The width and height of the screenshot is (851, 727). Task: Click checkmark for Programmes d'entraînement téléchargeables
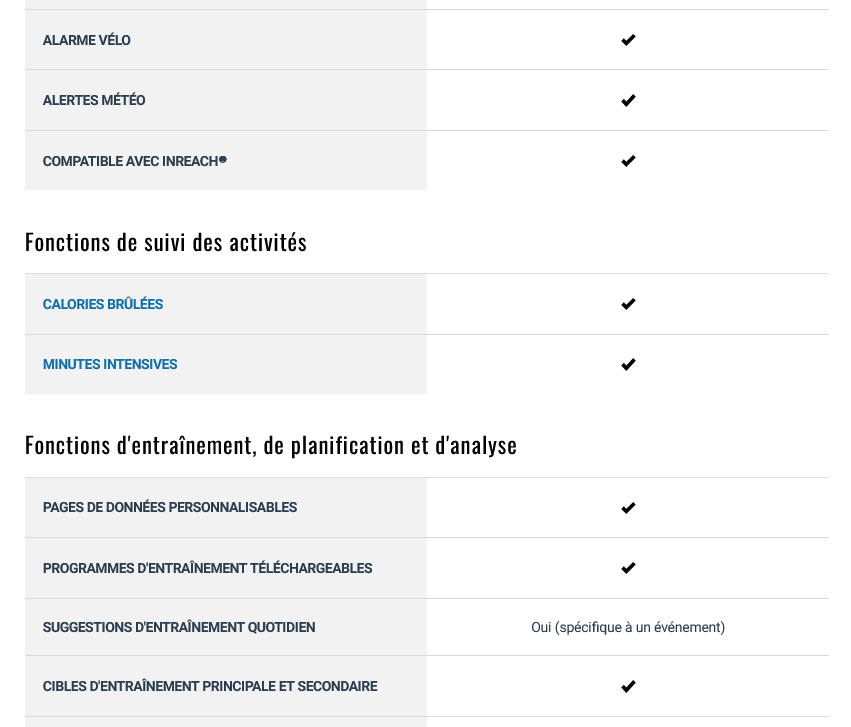click(628, 568)
